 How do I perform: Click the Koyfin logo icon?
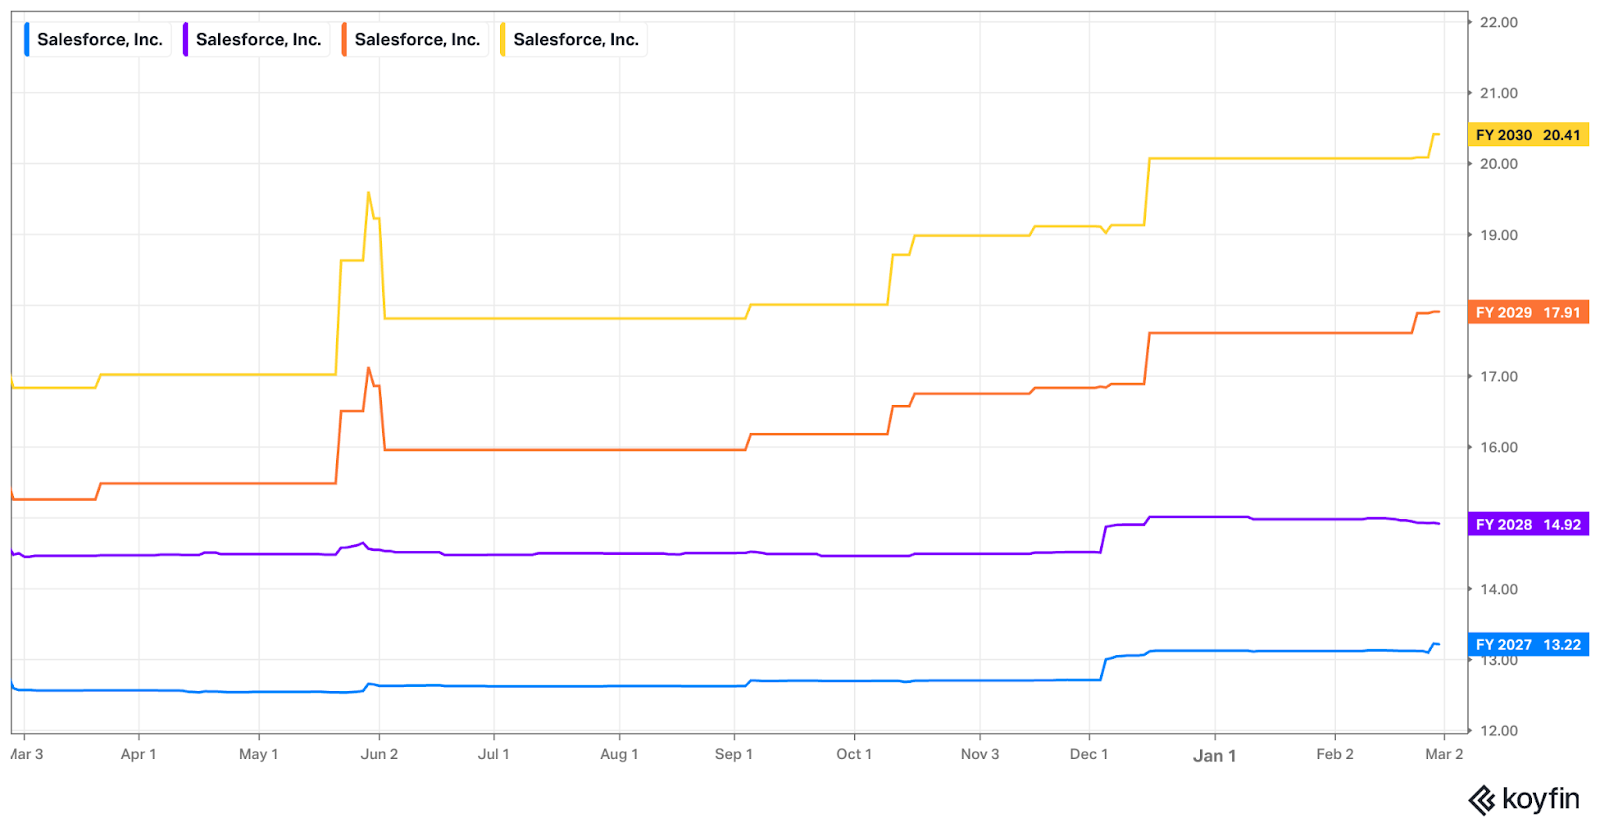[x=1482, y=800]
